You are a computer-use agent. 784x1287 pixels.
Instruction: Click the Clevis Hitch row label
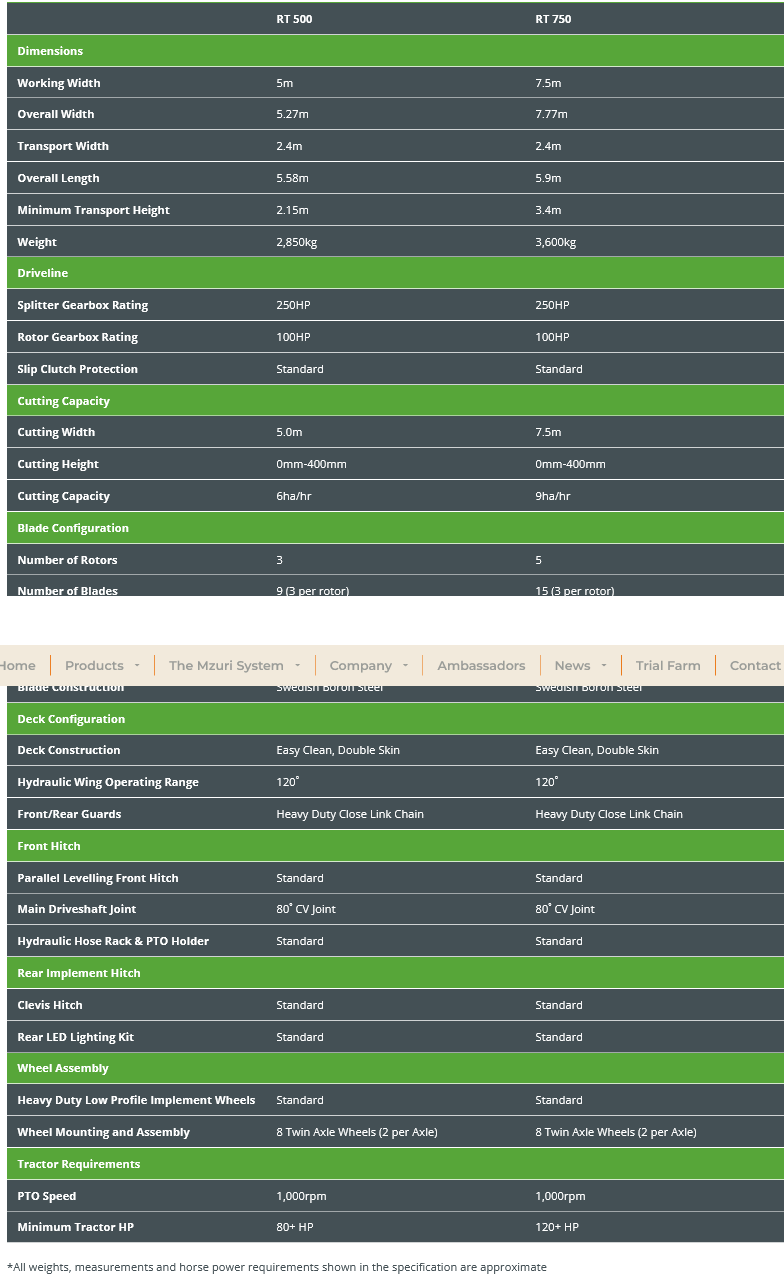point(50,1005)
